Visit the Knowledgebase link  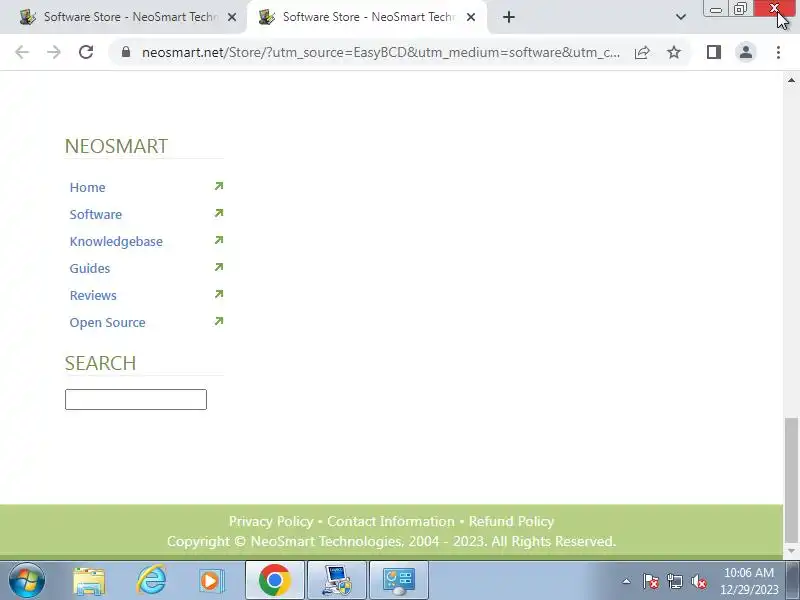pyautogui.click(x=116, y=241)
